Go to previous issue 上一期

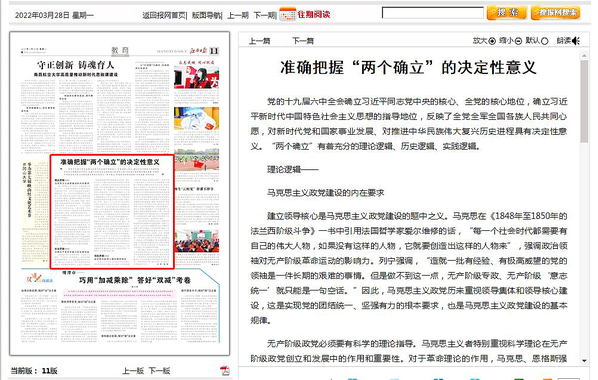click(x=238, y=15)
